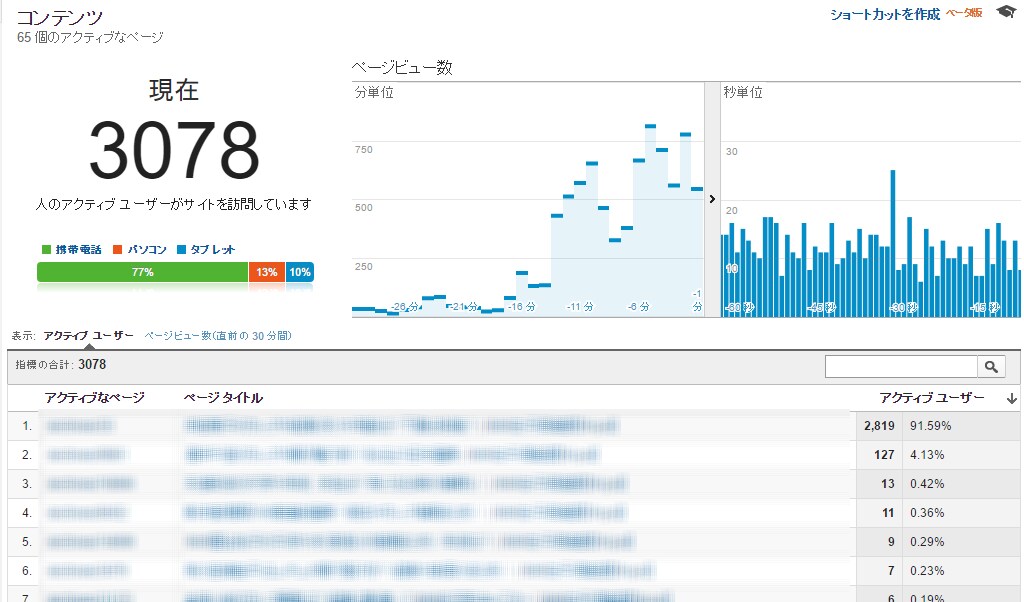
Task: Open the blurred page link in row 3
Action: tap(90, 484)
